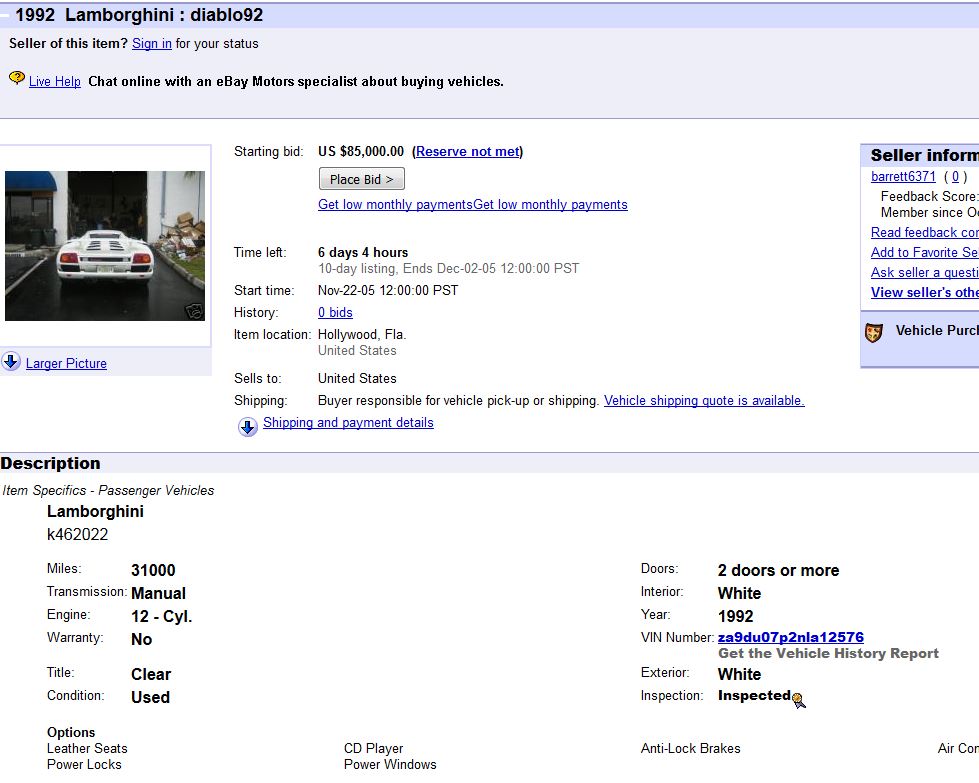Click the blue arrow icon beside Larger Picture
Image resolution: width=979 pixels, height=783 pixels.
click(x=11, y=362)
